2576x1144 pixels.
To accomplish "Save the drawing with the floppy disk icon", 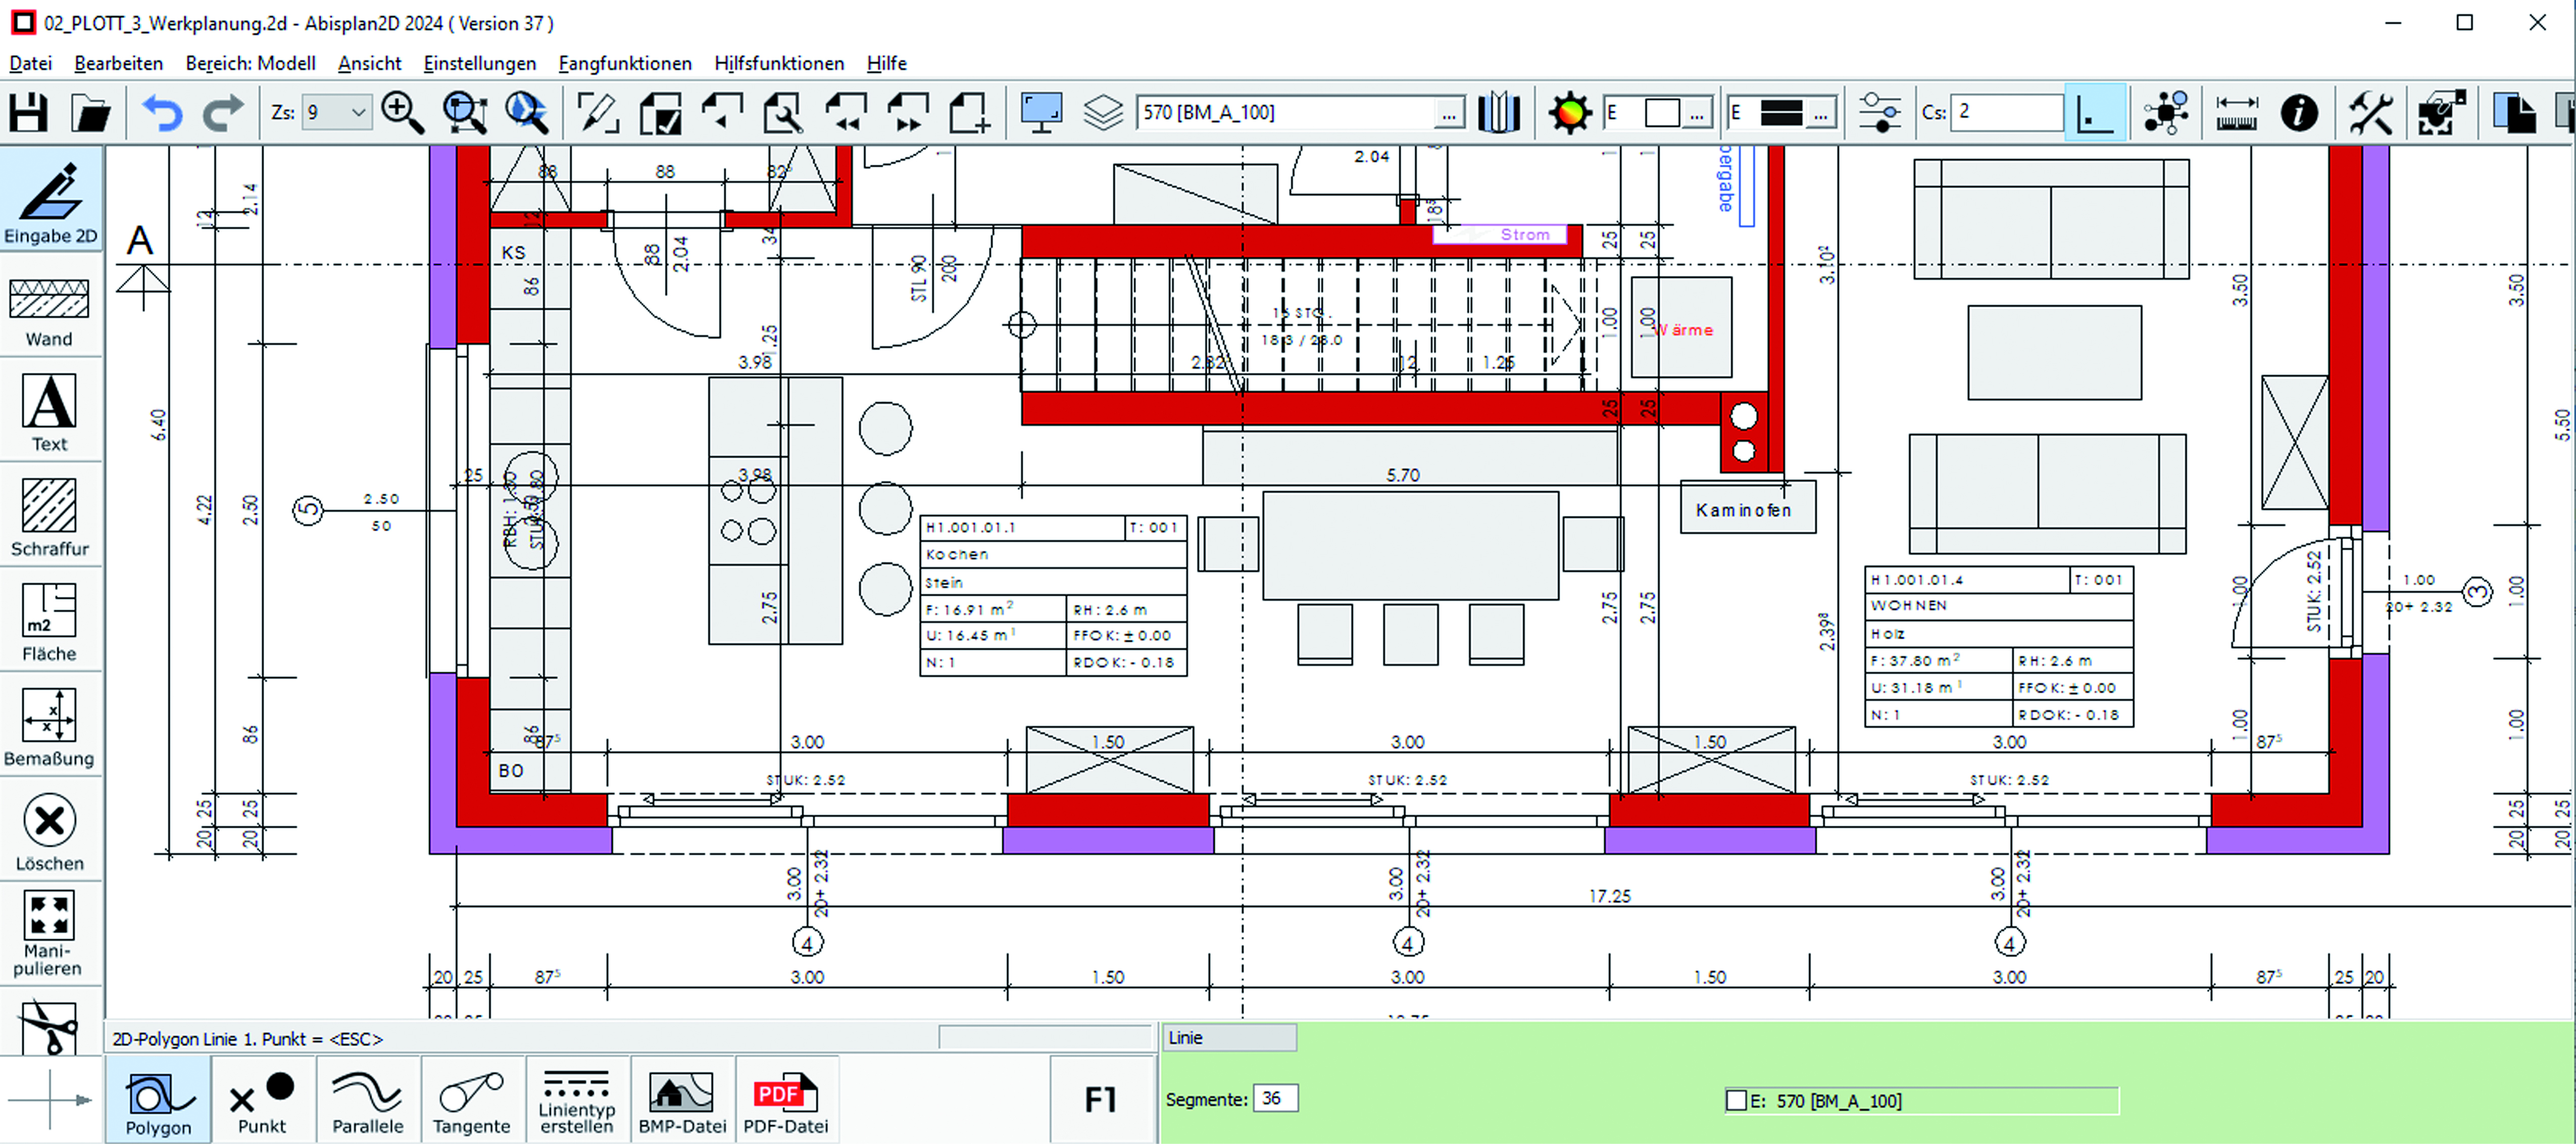I will click(x=29, y=112).
